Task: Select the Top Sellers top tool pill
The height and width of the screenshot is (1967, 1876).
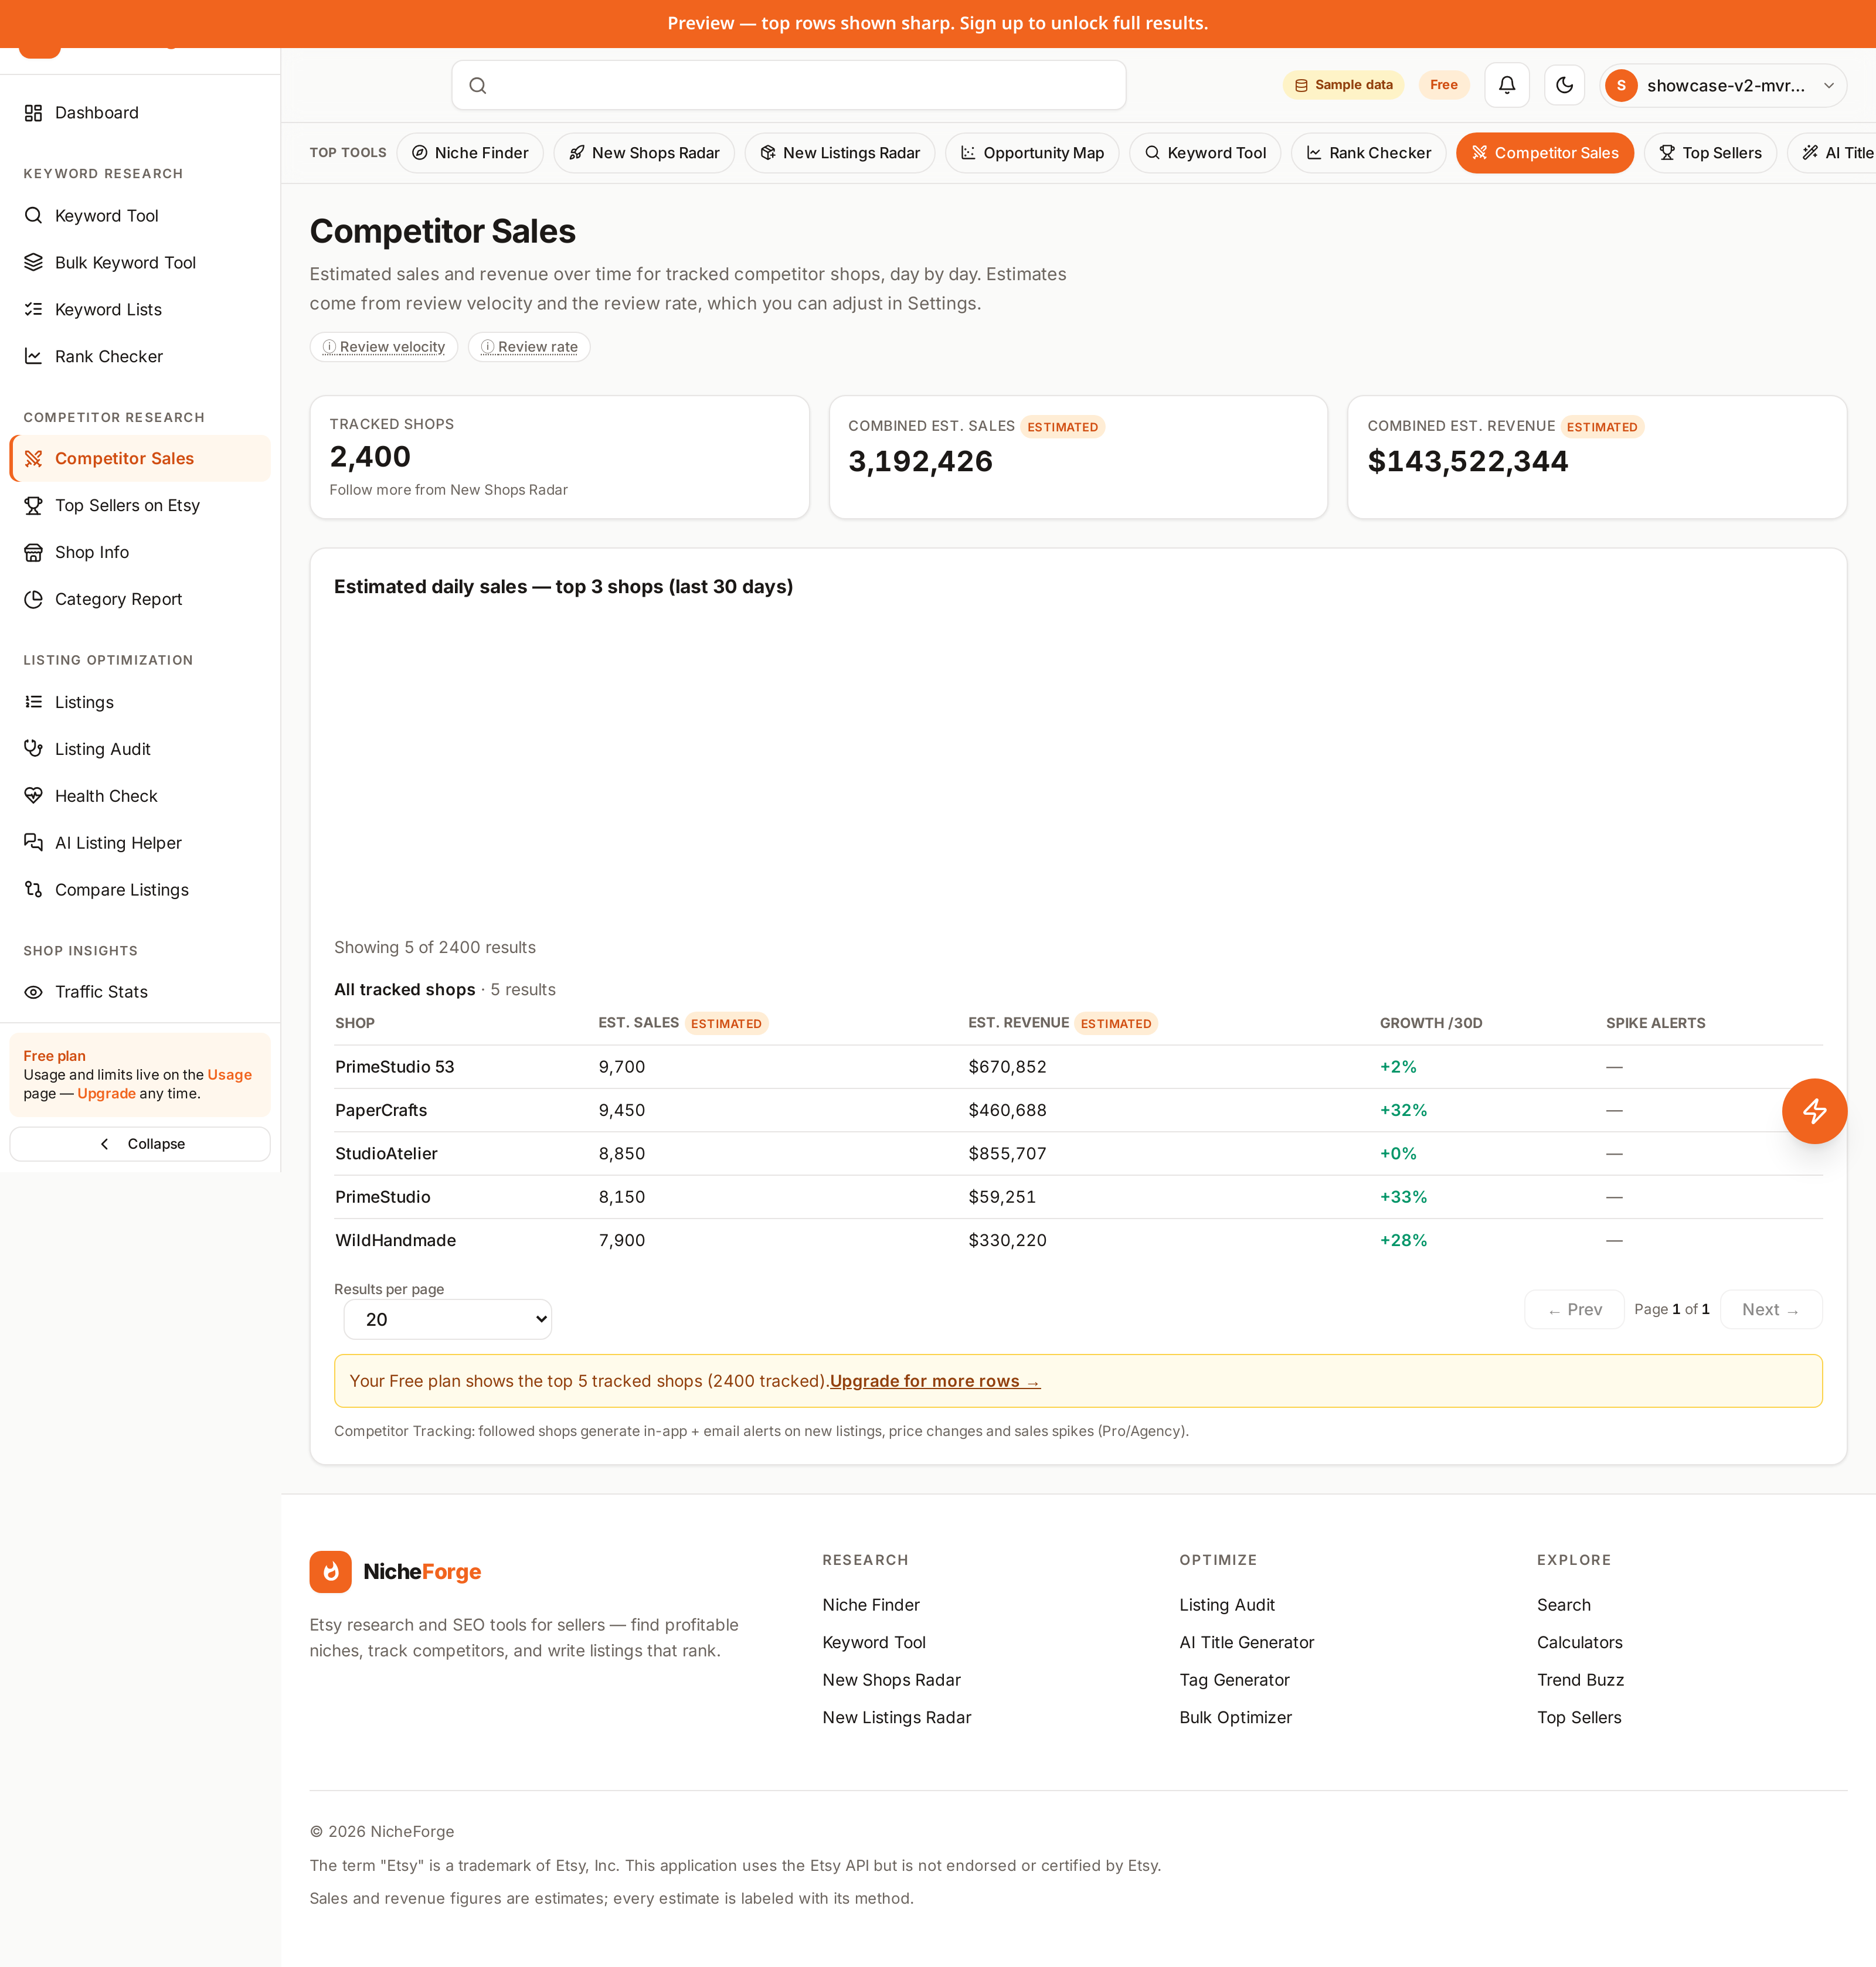Action: click(x=1710, y=153)
